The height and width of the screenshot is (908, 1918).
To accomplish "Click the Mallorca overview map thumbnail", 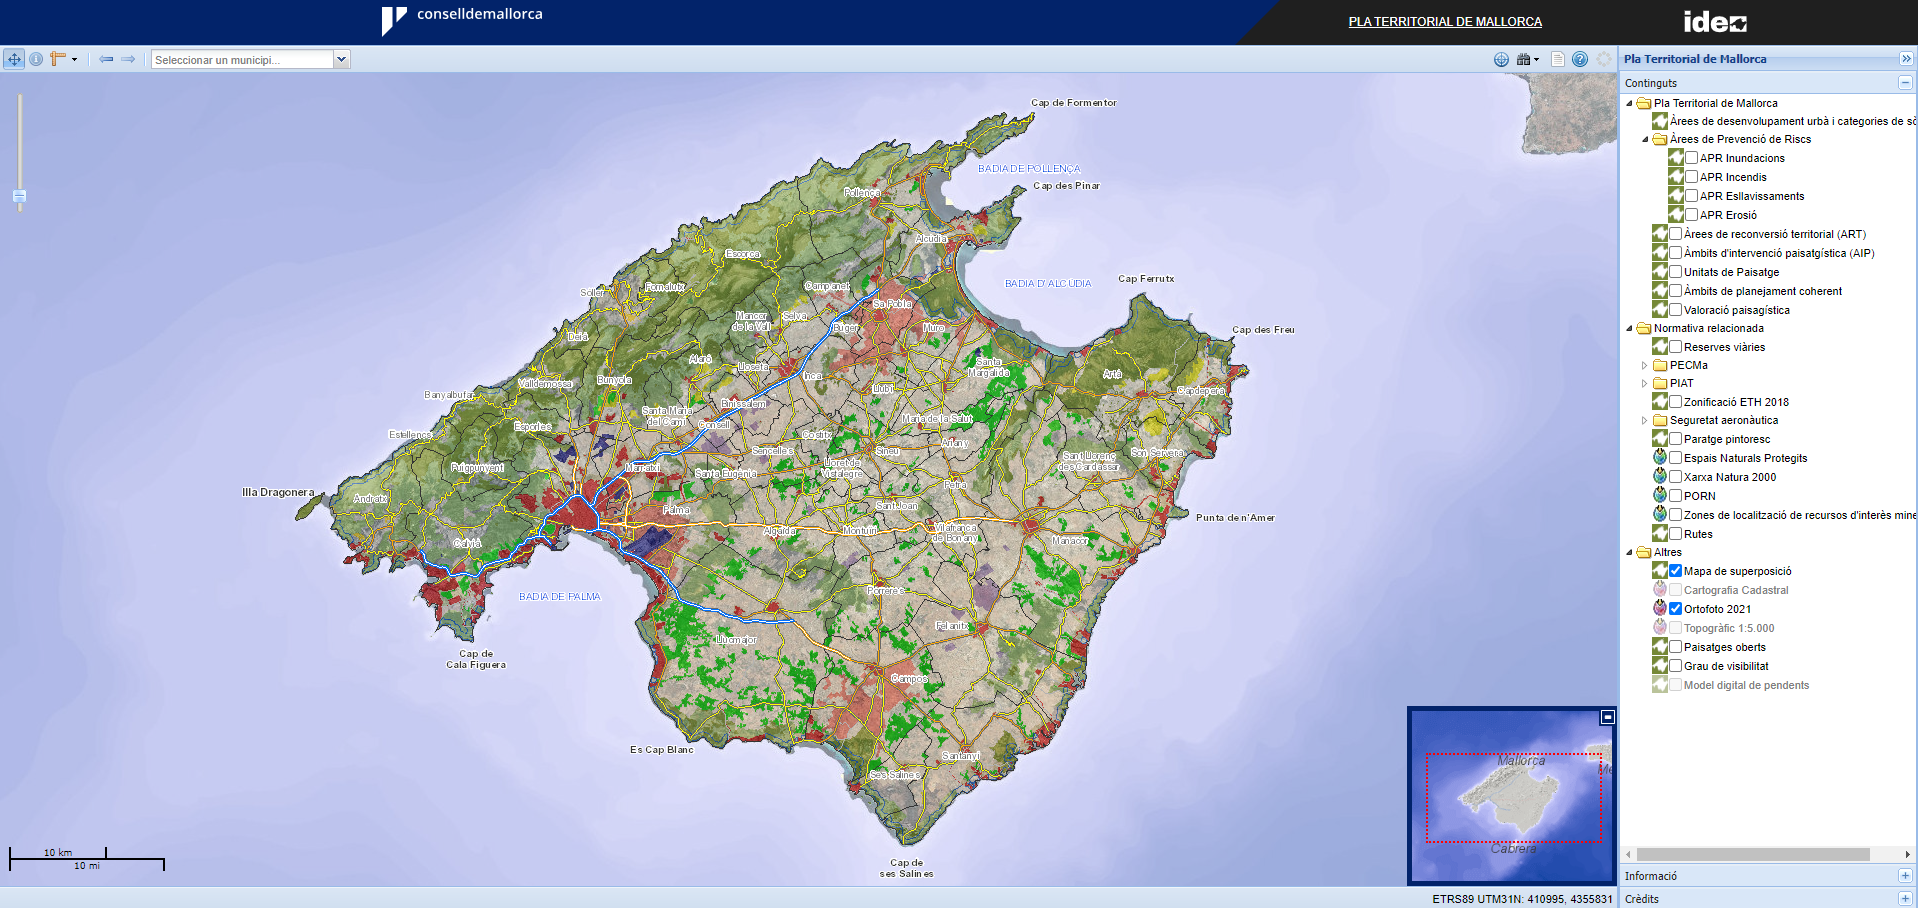I will (1510, 796).
